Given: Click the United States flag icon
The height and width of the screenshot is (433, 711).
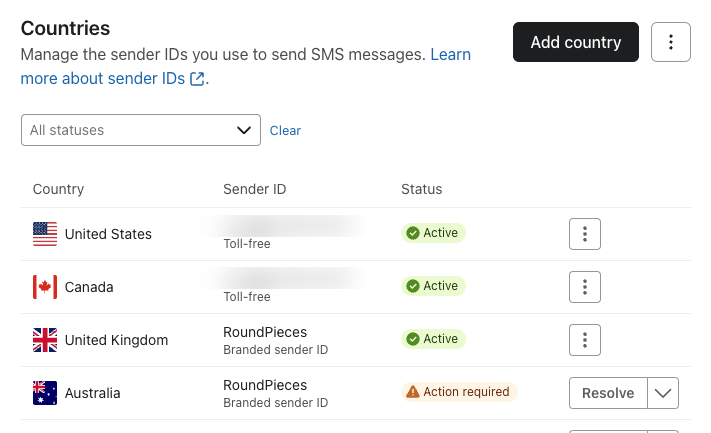Looking at the screenshot, I should pyautogui.click(x=45, y=234).
